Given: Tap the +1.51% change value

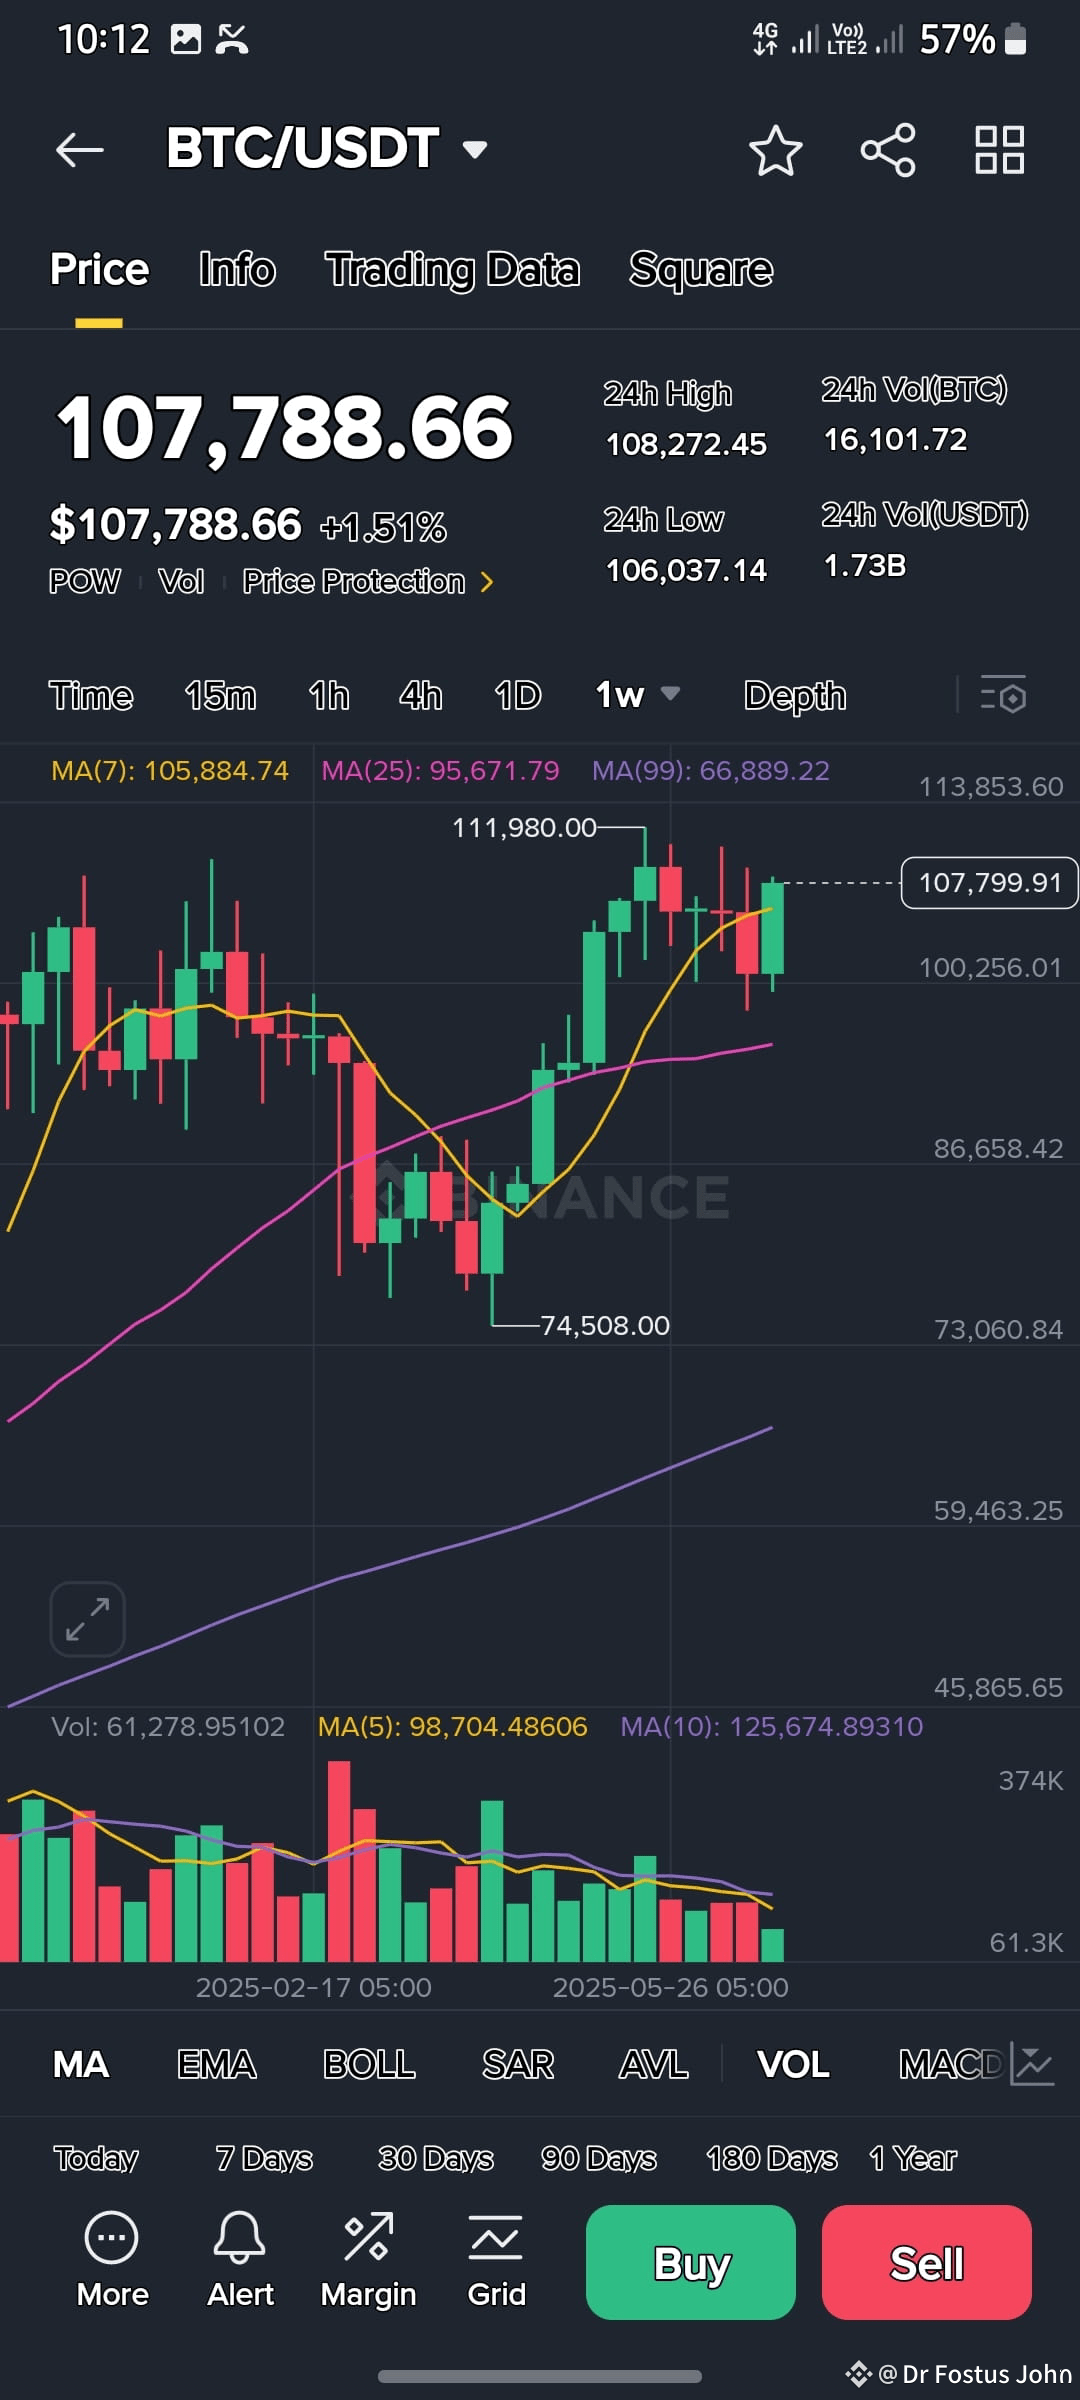Looking at the screenshot, I should [383, 527].
